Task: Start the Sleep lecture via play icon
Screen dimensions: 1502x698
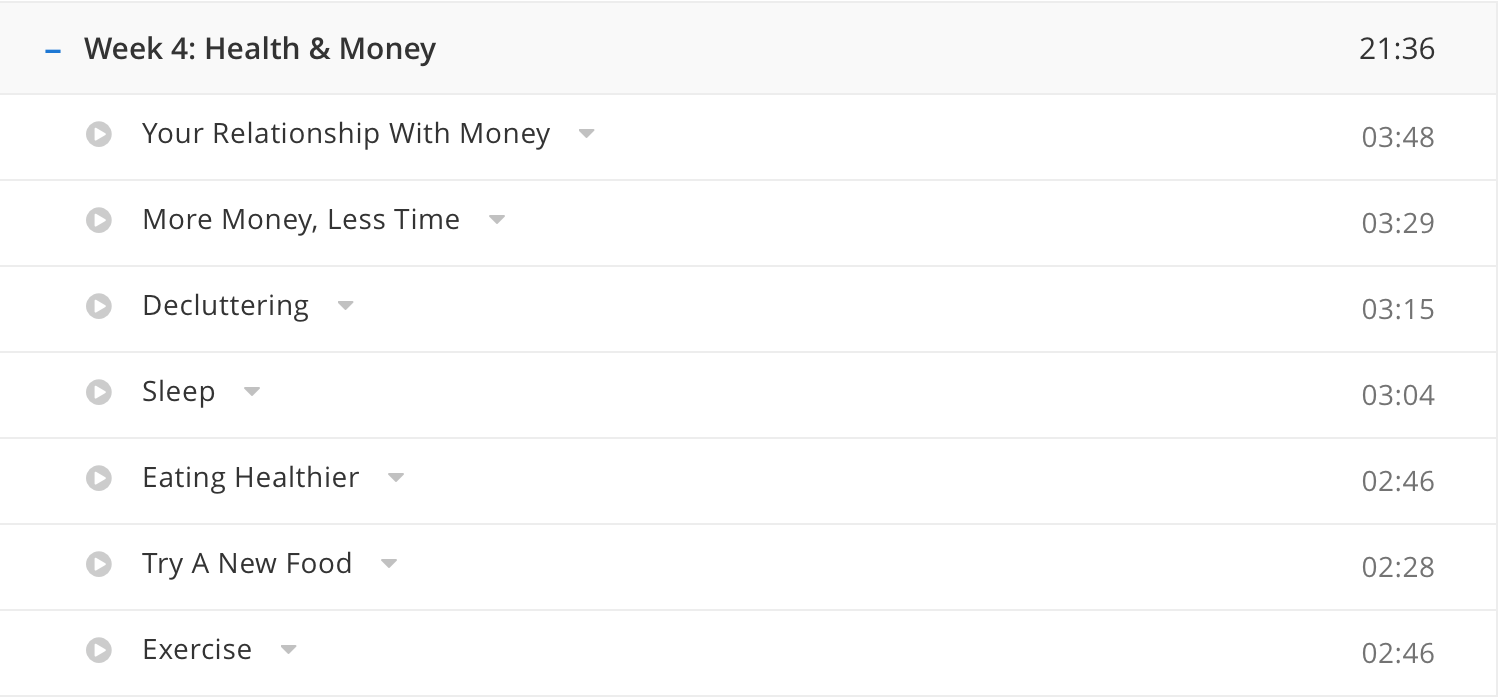Action: [99, 392]
